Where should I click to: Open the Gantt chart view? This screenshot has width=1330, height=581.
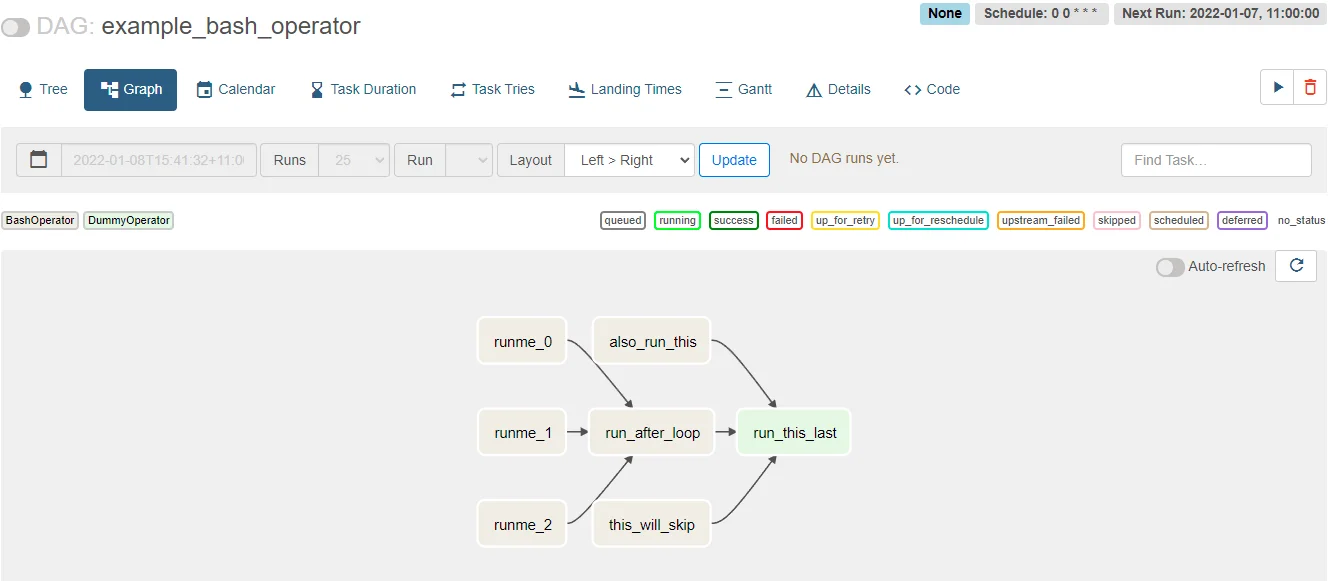point(744,89)
